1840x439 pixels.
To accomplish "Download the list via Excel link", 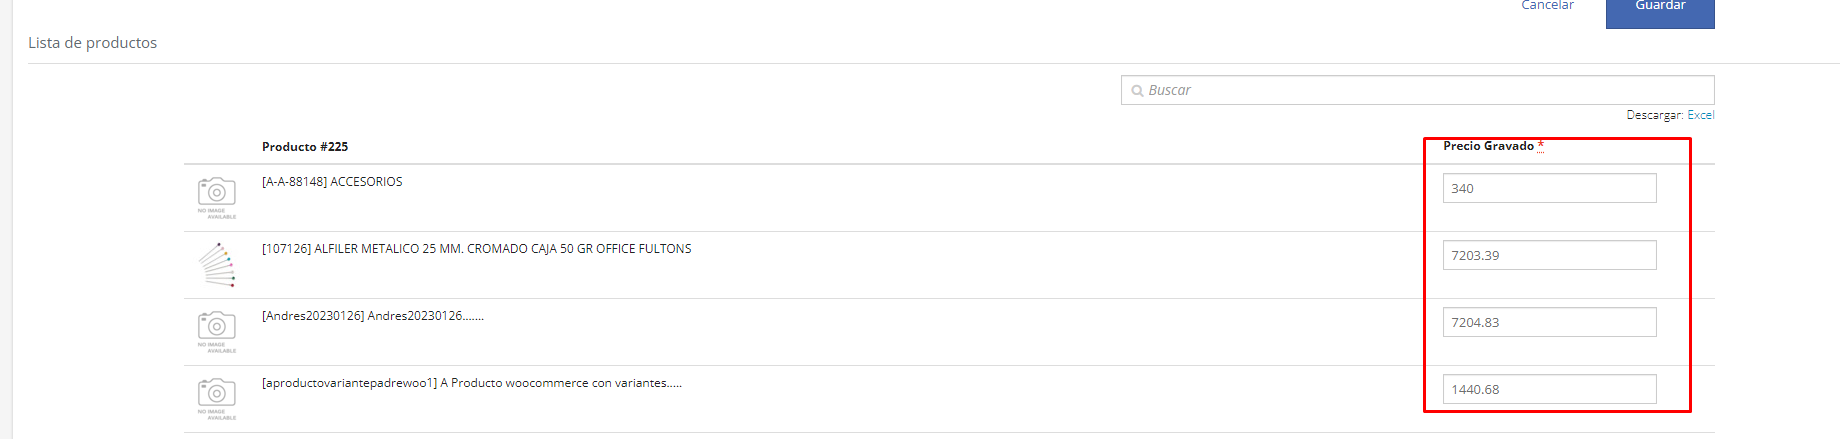I will pos(1701,115).
